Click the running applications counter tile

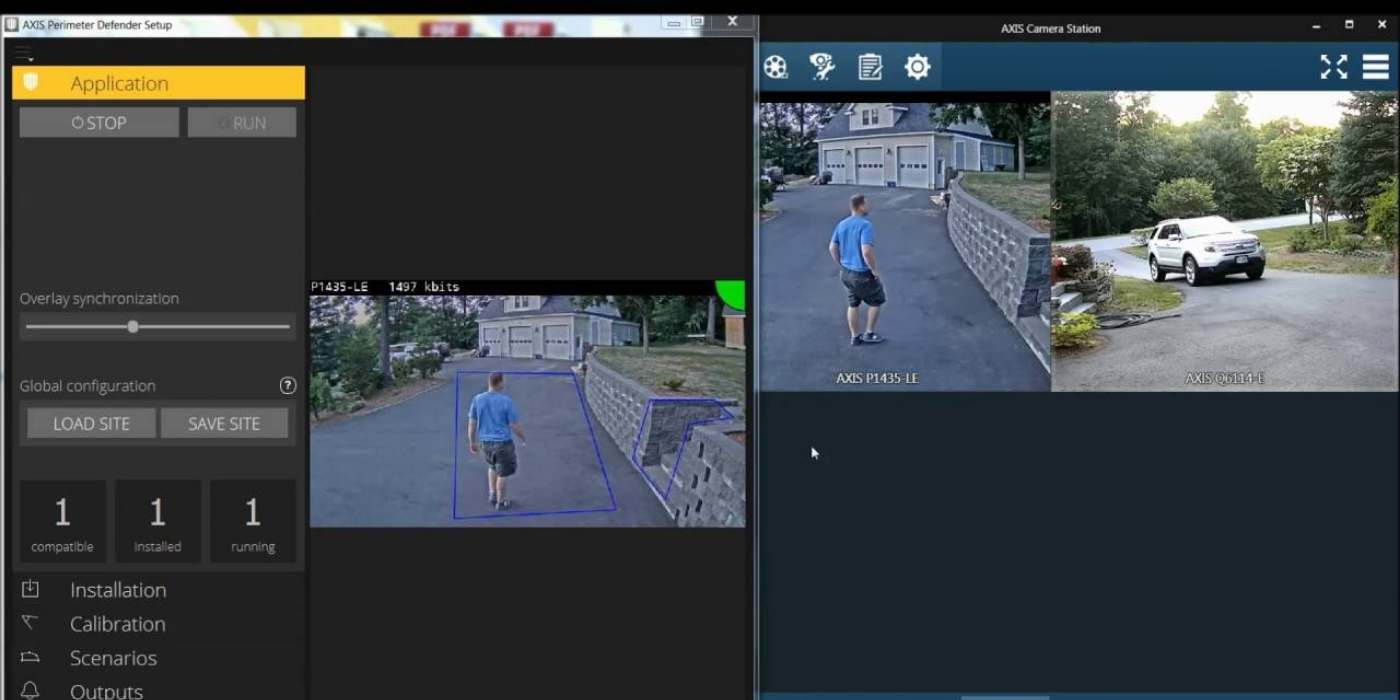[x=252, y=520]
